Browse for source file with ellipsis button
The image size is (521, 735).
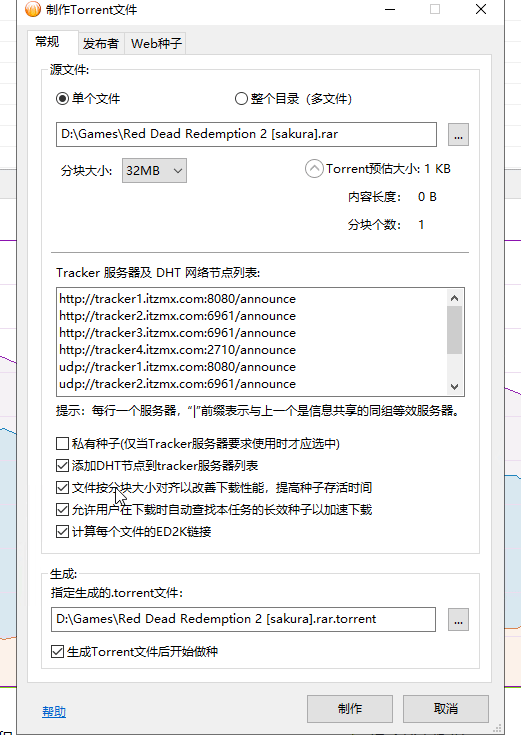458,135
